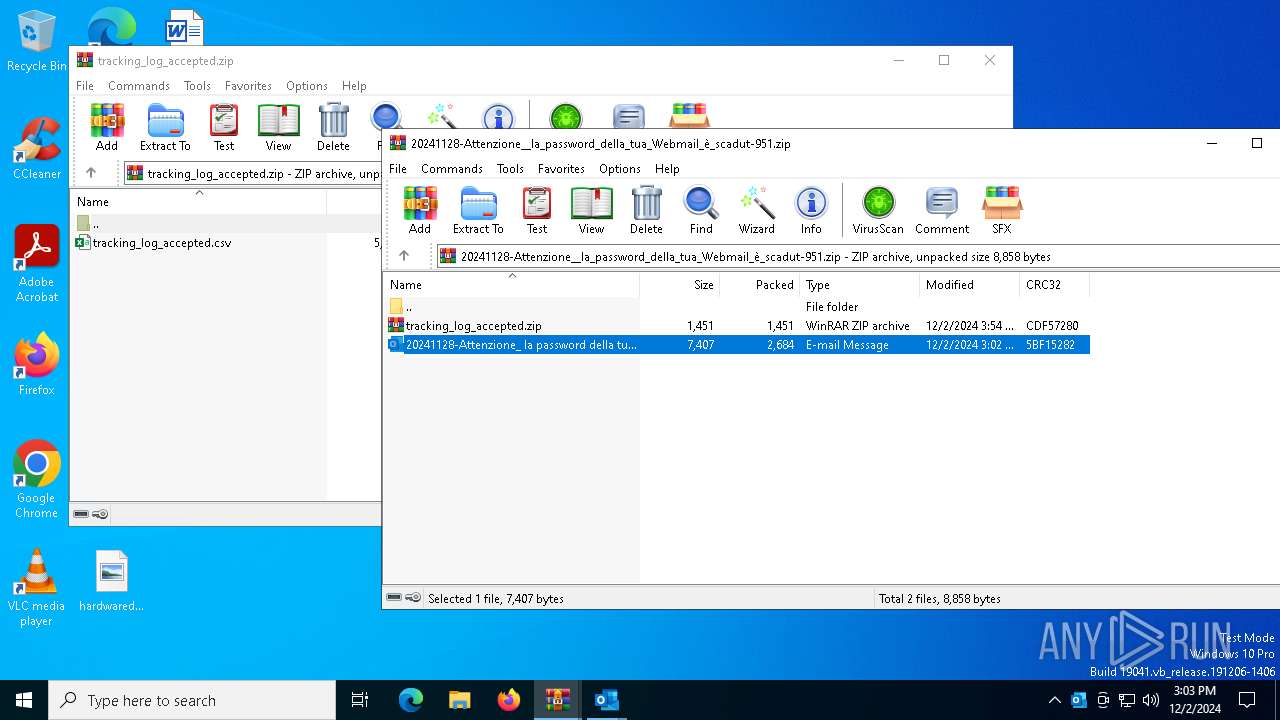Open Google Chrome desktop shortcut

(x=36, y=480)
